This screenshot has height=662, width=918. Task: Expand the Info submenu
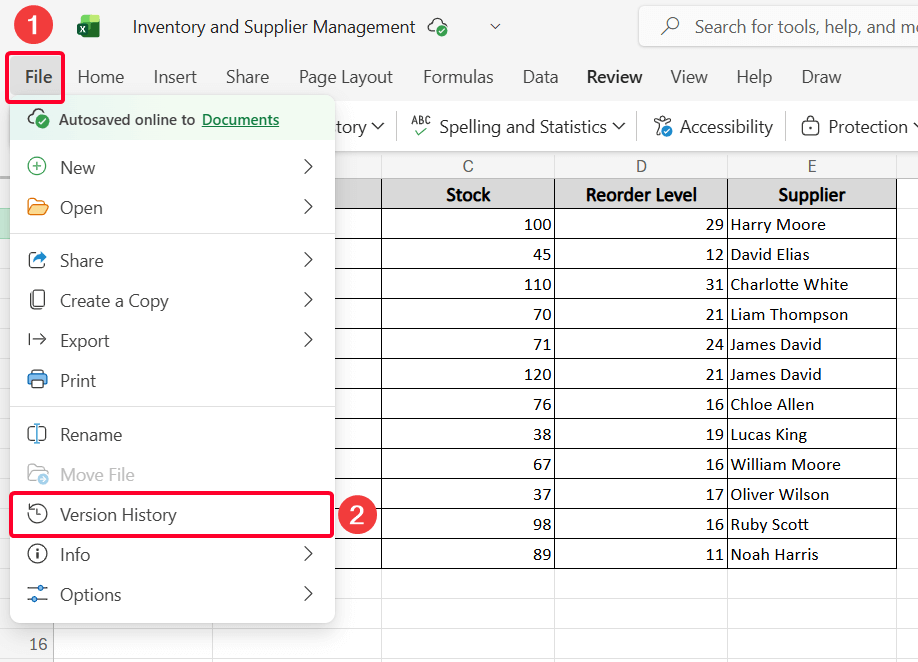[x=77, y=554]
